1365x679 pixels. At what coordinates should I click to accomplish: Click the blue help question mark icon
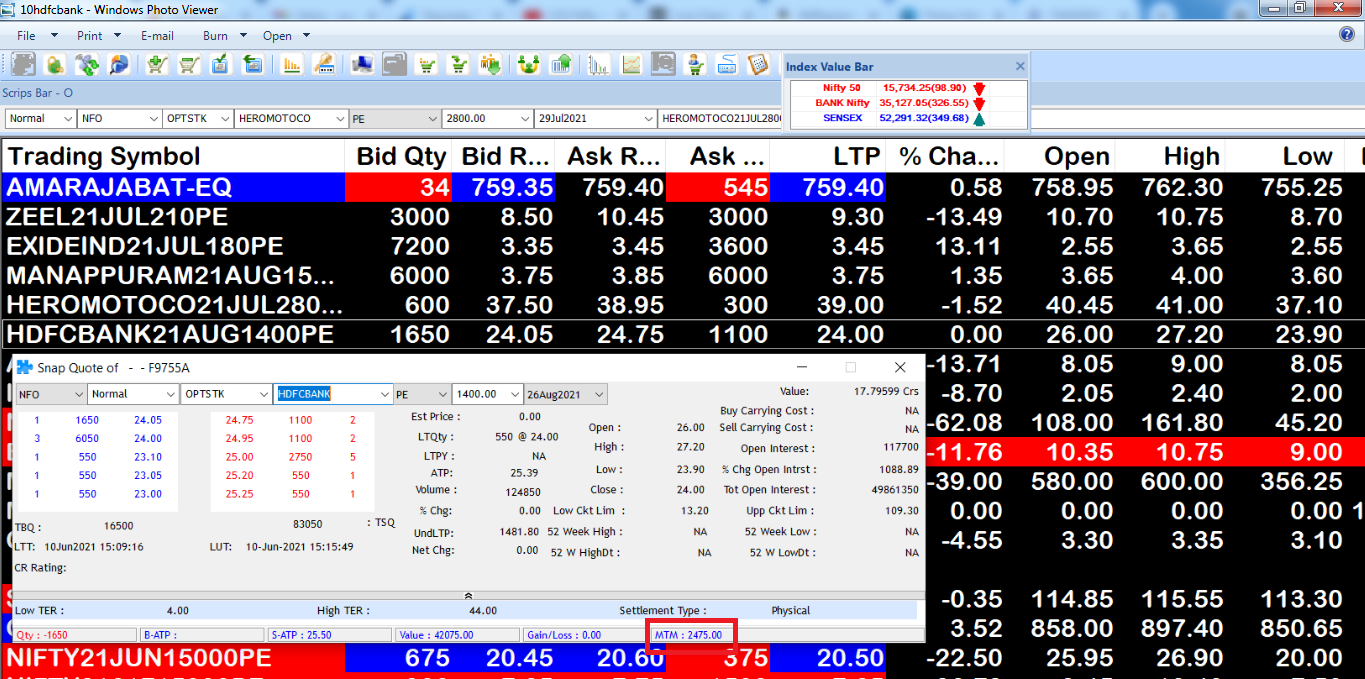click(1346, 34)
